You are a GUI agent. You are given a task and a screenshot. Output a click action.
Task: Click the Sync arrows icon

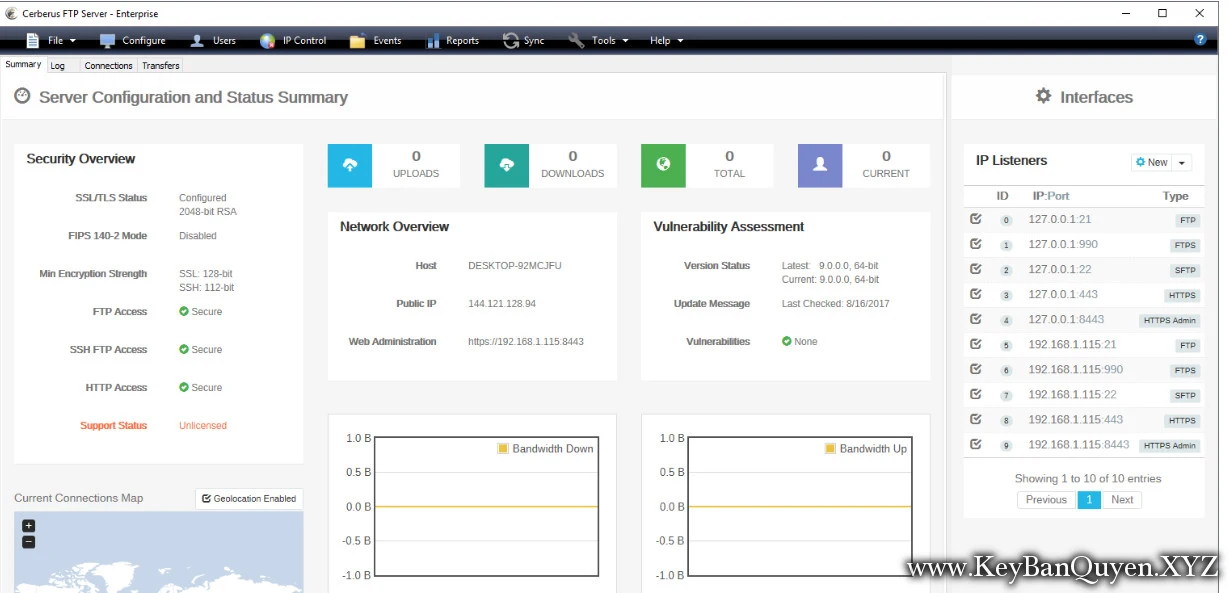coord(510,40)
